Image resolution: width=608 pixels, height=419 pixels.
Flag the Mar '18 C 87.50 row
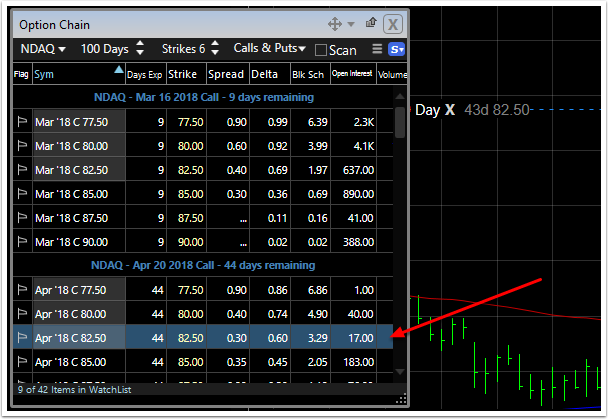pyautogui.click(x=22, y=218)
